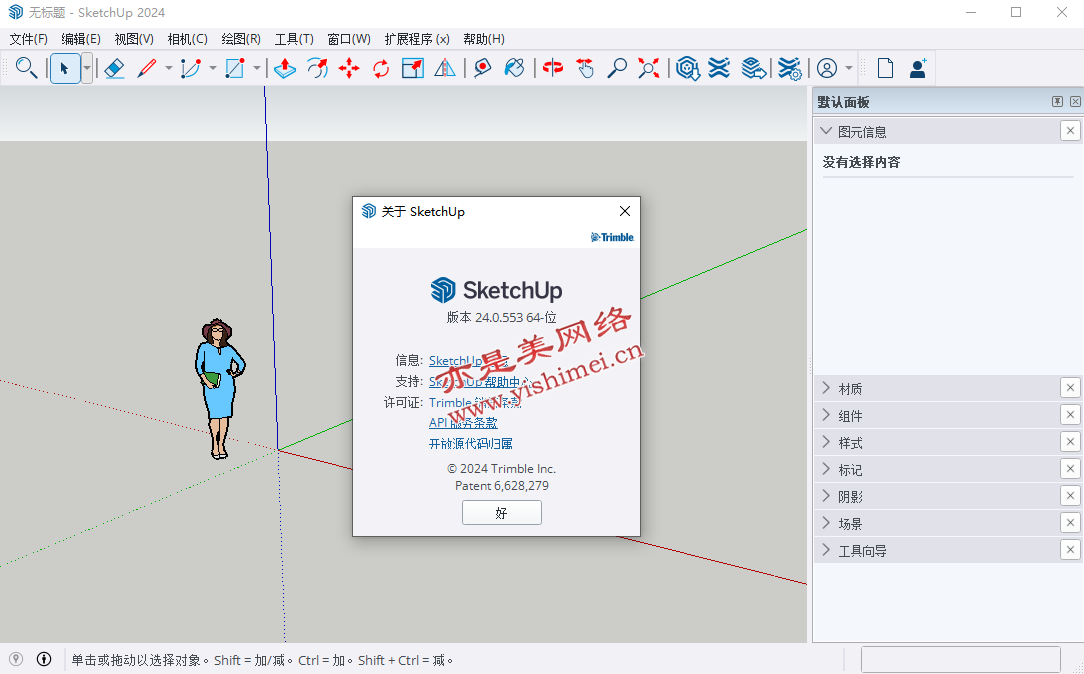Select the Follow Me/Offset tool

317,68
